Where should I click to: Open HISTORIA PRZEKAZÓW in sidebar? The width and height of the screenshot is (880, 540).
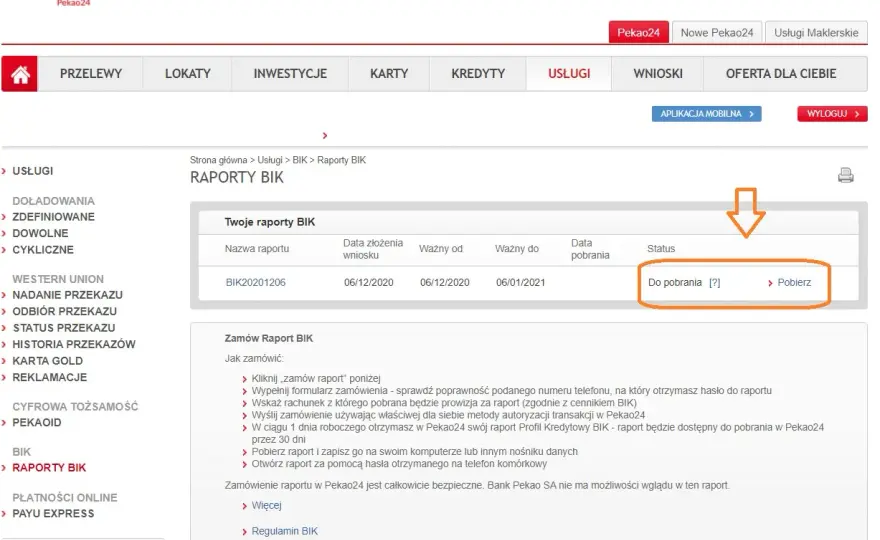[x=74, y=344]
